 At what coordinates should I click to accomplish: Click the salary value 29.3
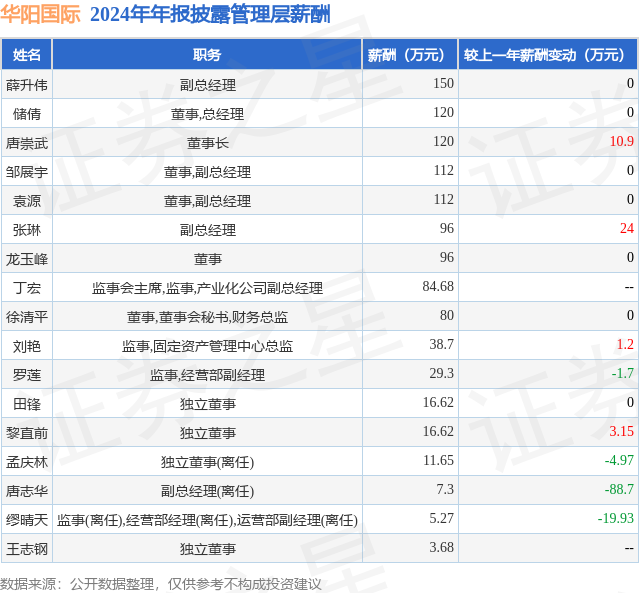[x=441, y=373]
